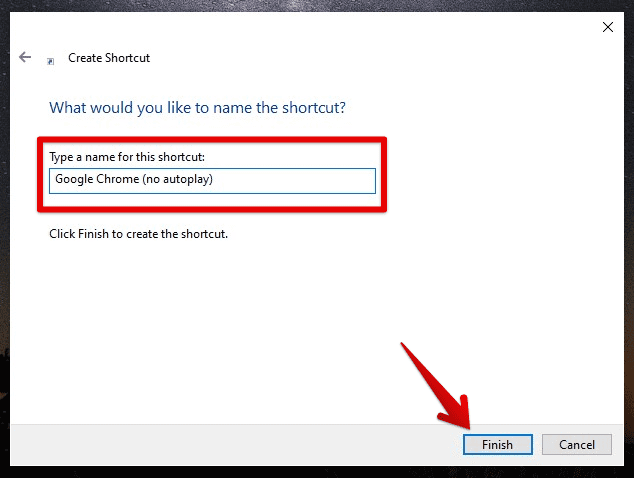
Task: Click heading 'What would you like to name the shortcut?'
Action: [197, 108]
